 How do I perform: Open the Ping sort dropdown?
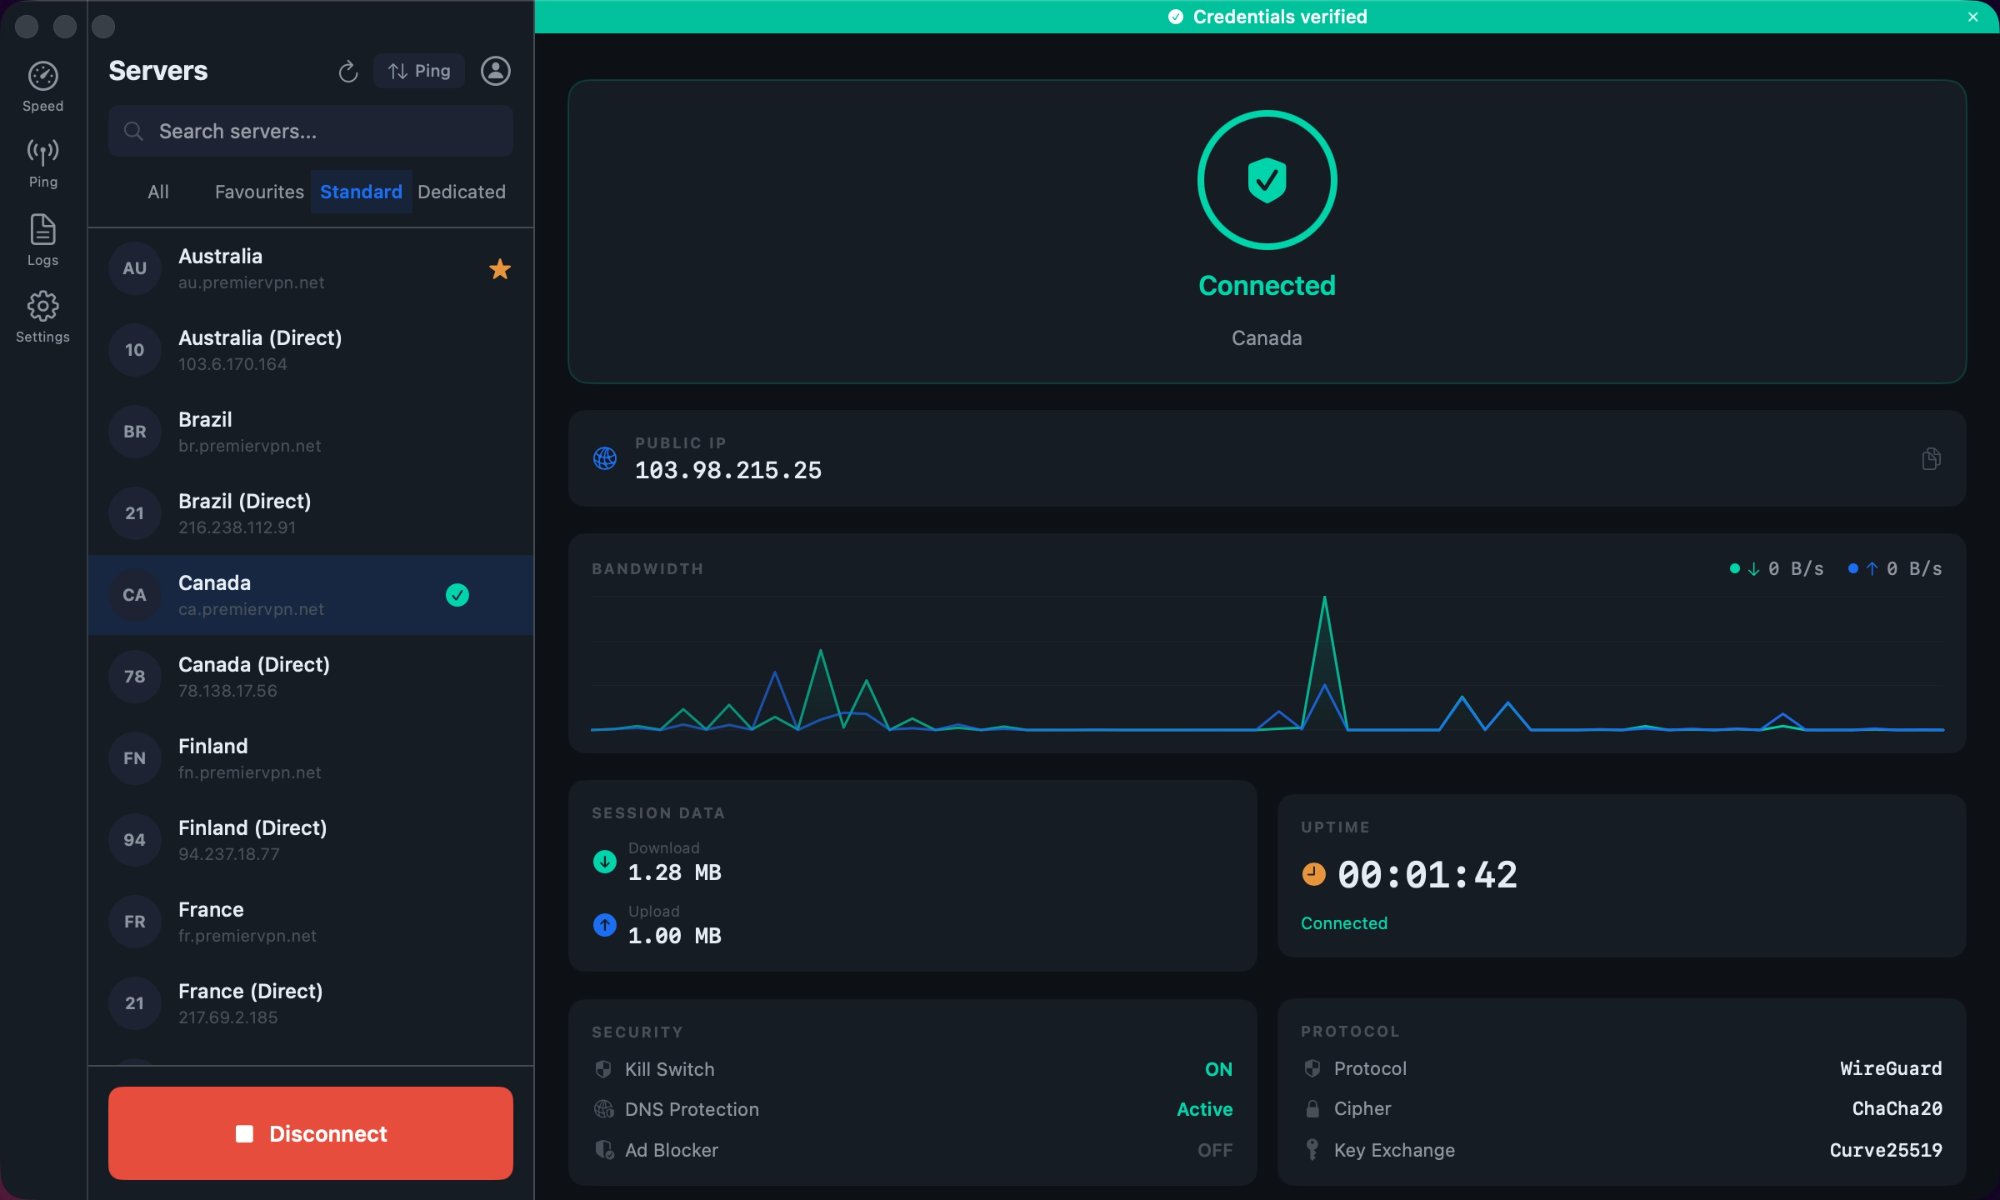point(418,71)
